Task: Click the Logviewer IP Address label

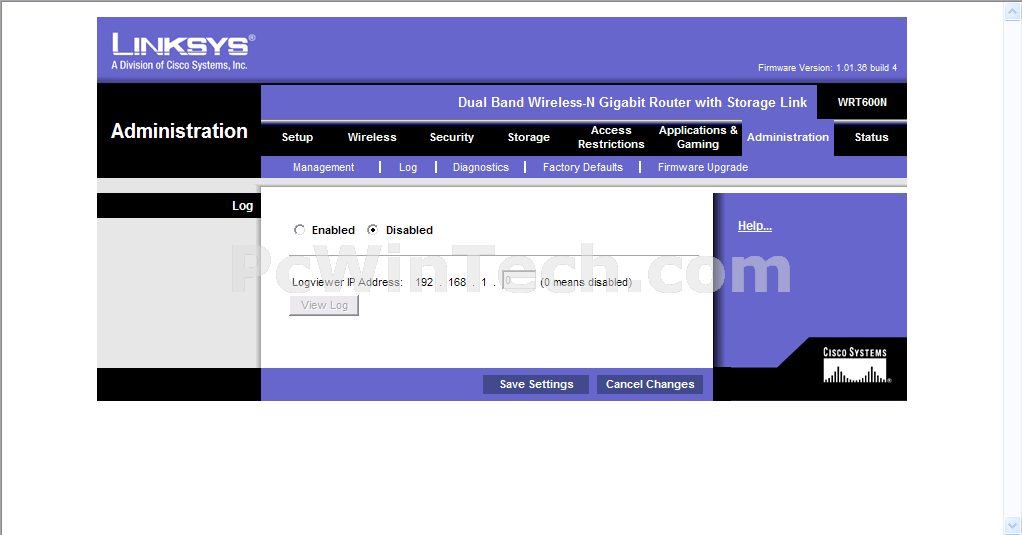Action: (x=347, y=282)
